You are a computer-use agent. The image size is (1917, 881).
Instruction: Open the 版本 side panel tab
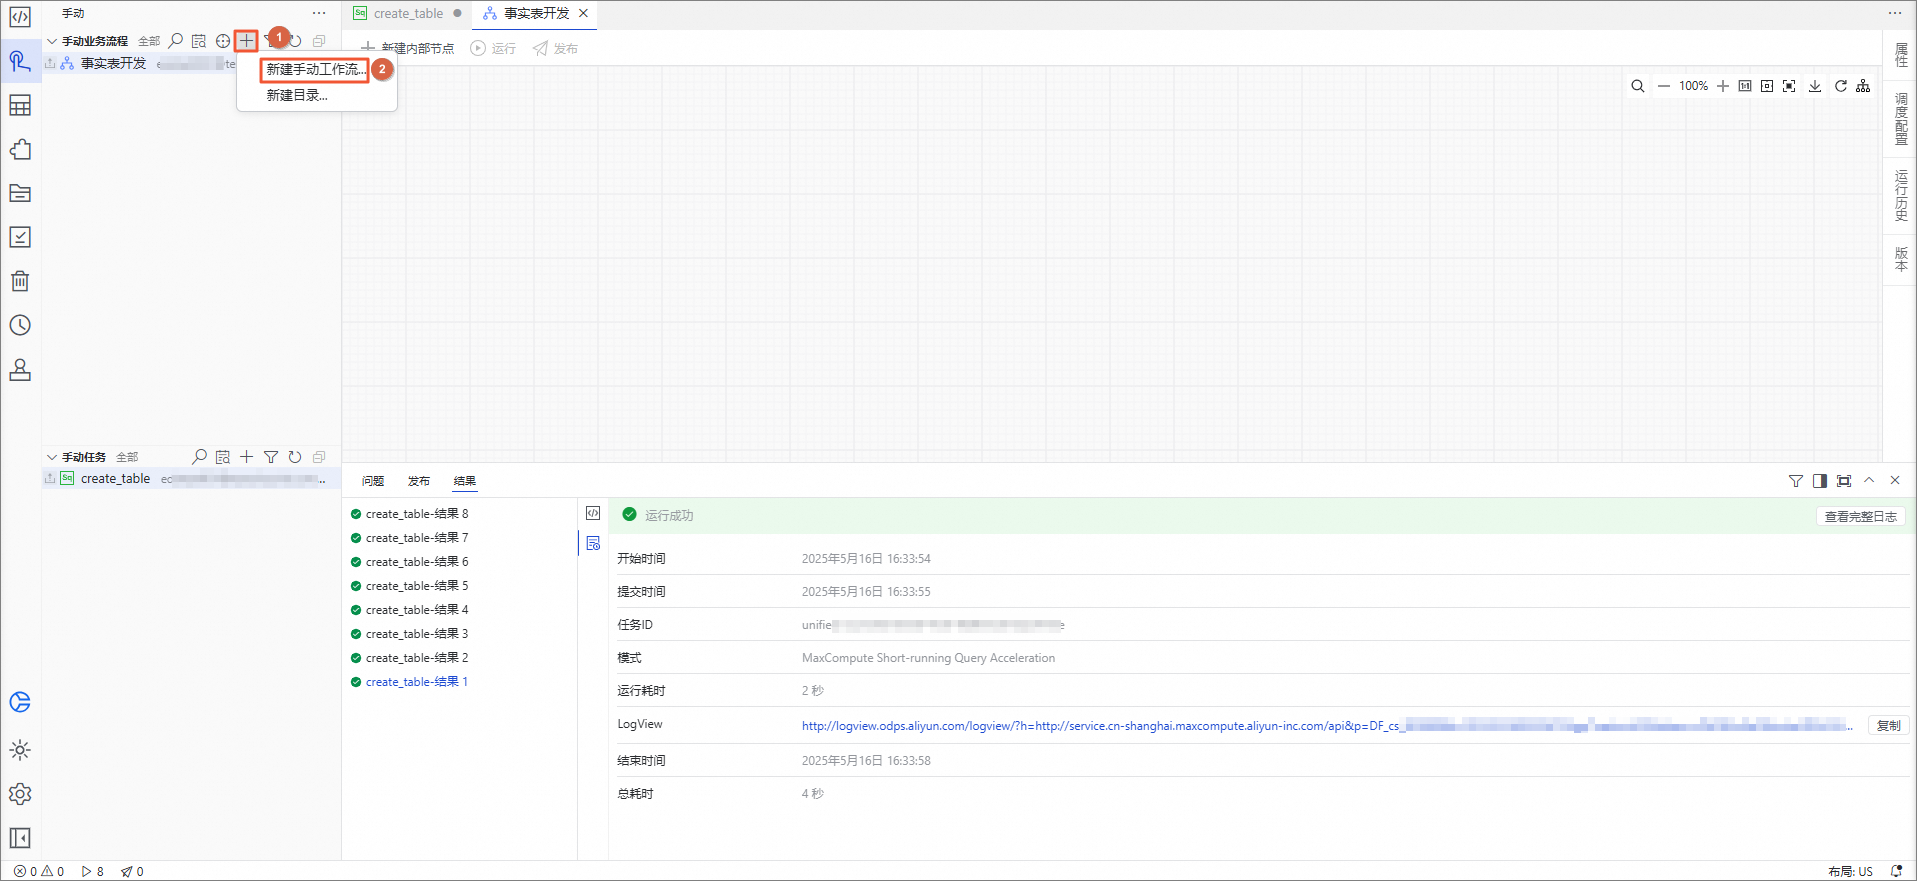click(x=1901, y=259)
